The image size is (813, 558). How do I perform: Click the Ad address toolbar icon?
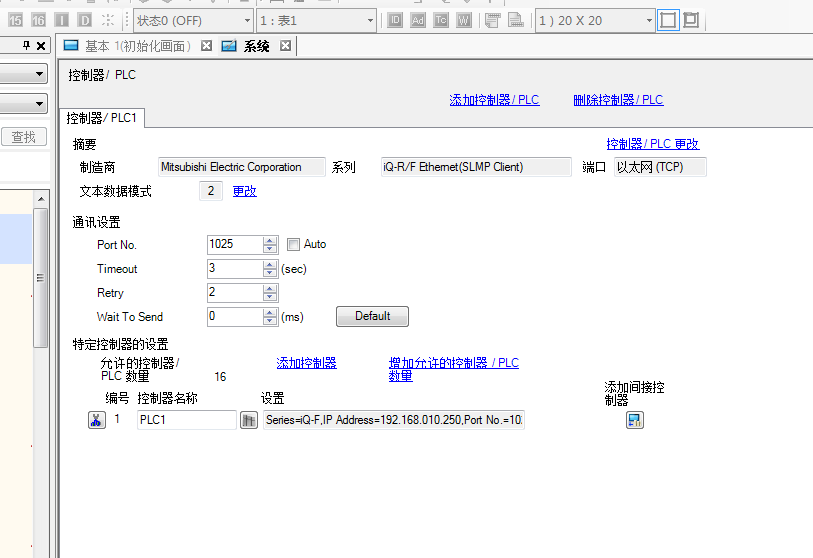[x=418, y=20]
